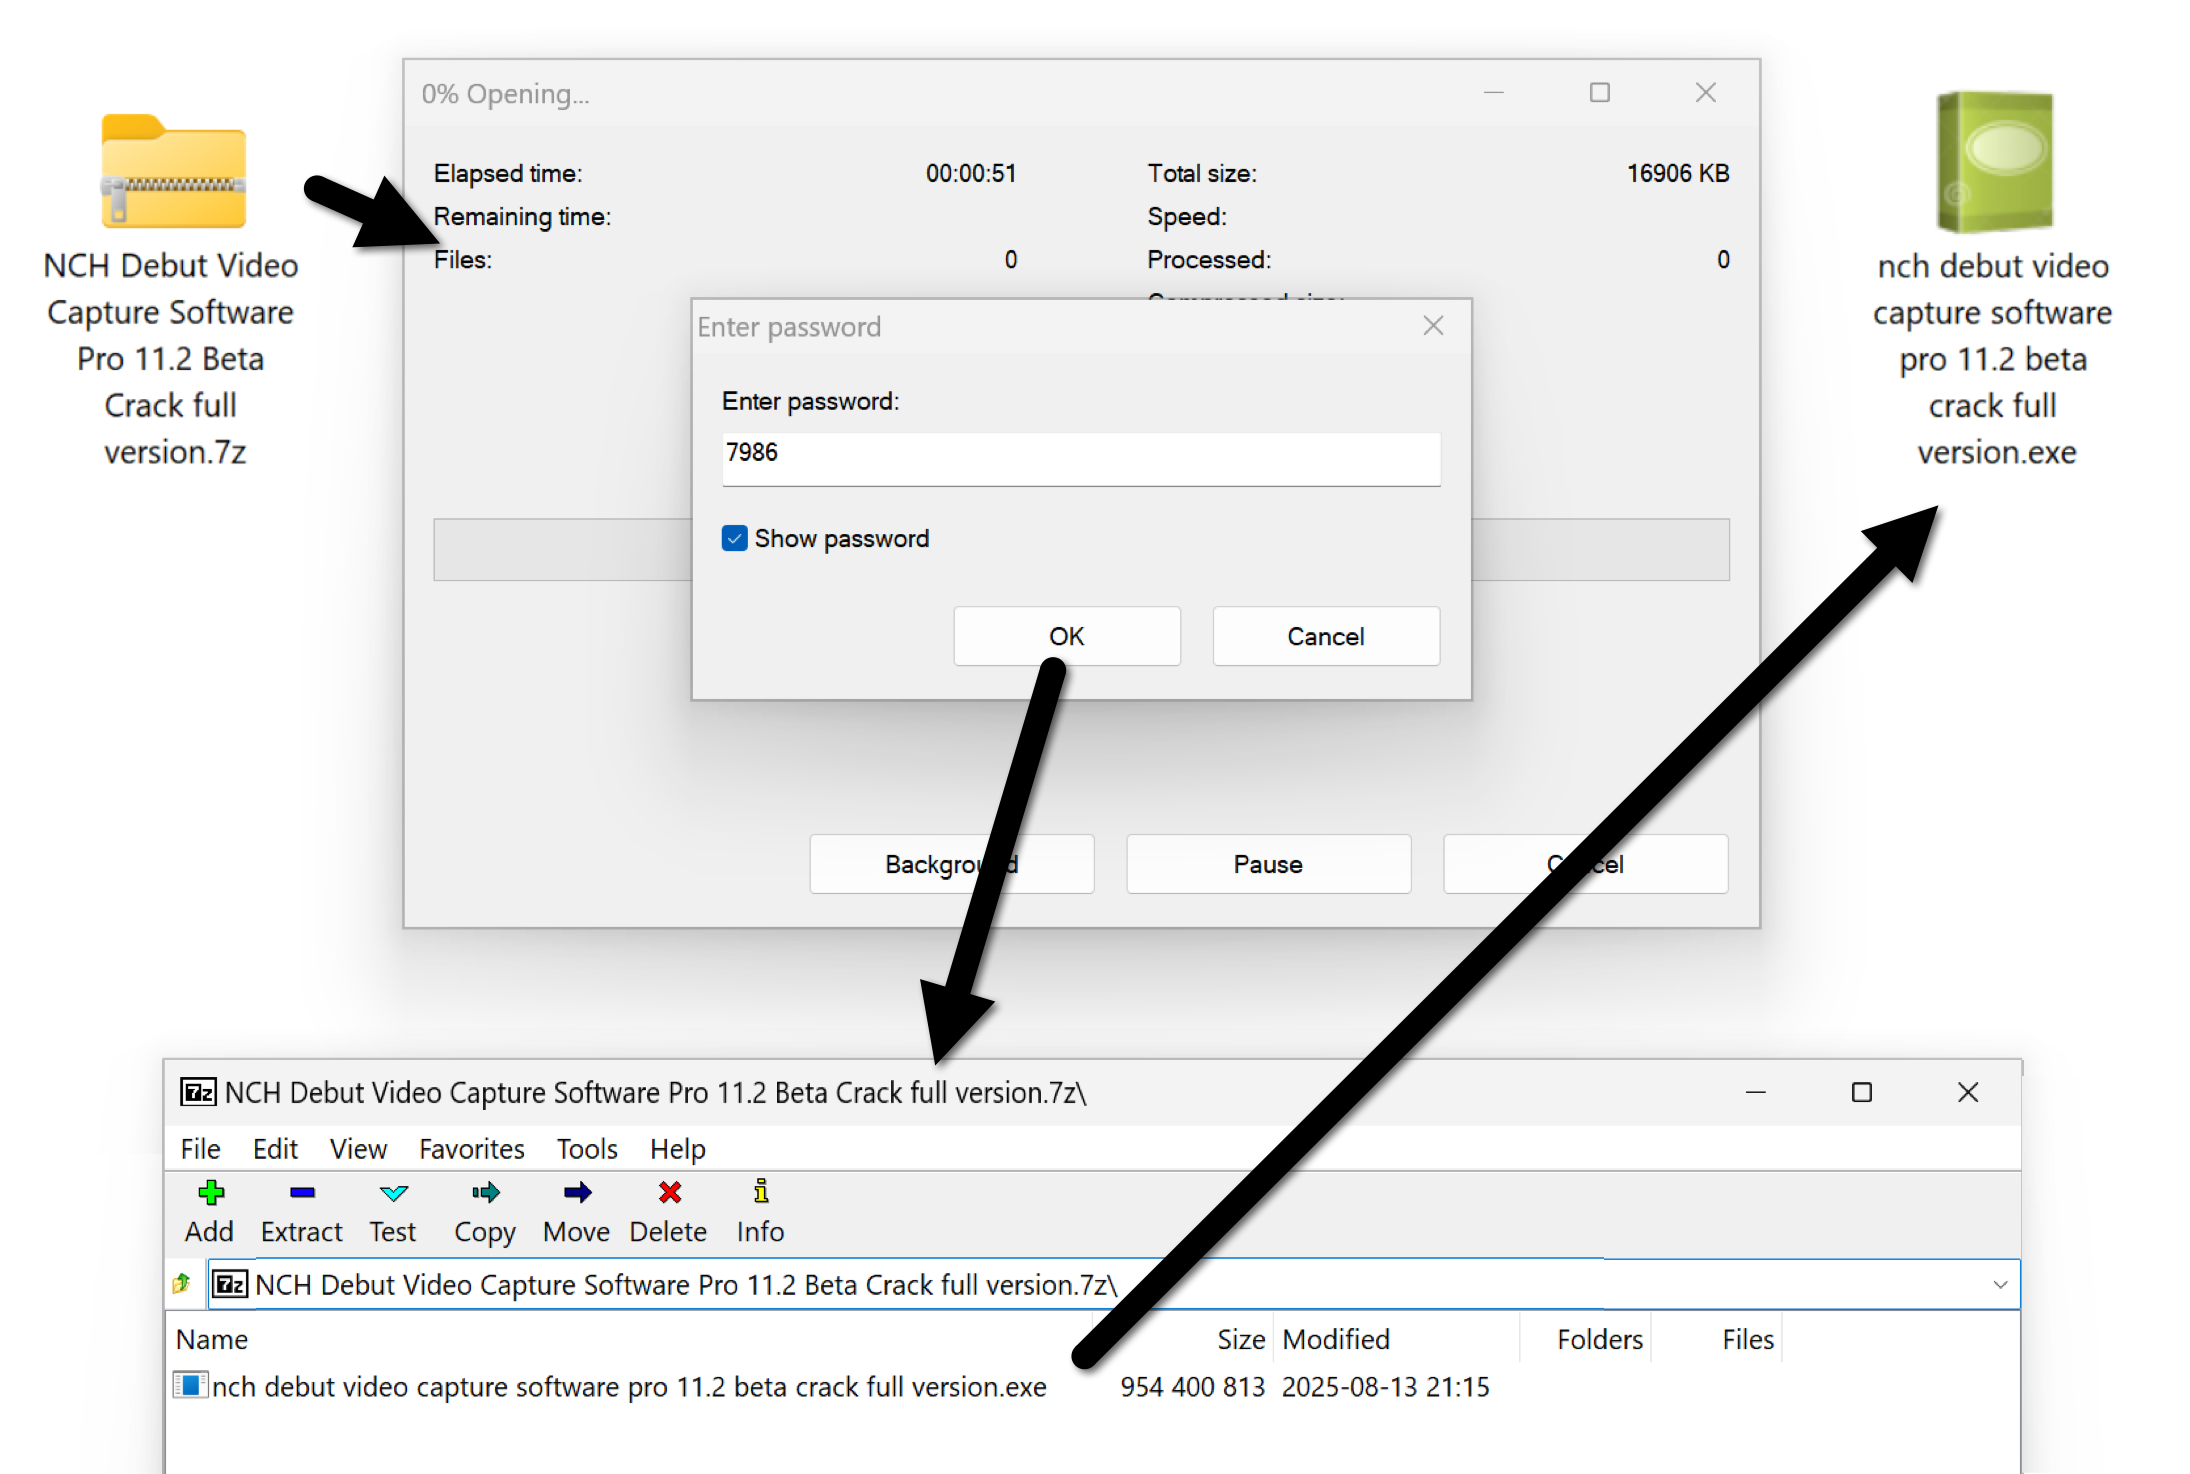This screenshot has width=2190, height=1474.
Task: Click the Copy toolbar icon
Action: [485, 1192]
